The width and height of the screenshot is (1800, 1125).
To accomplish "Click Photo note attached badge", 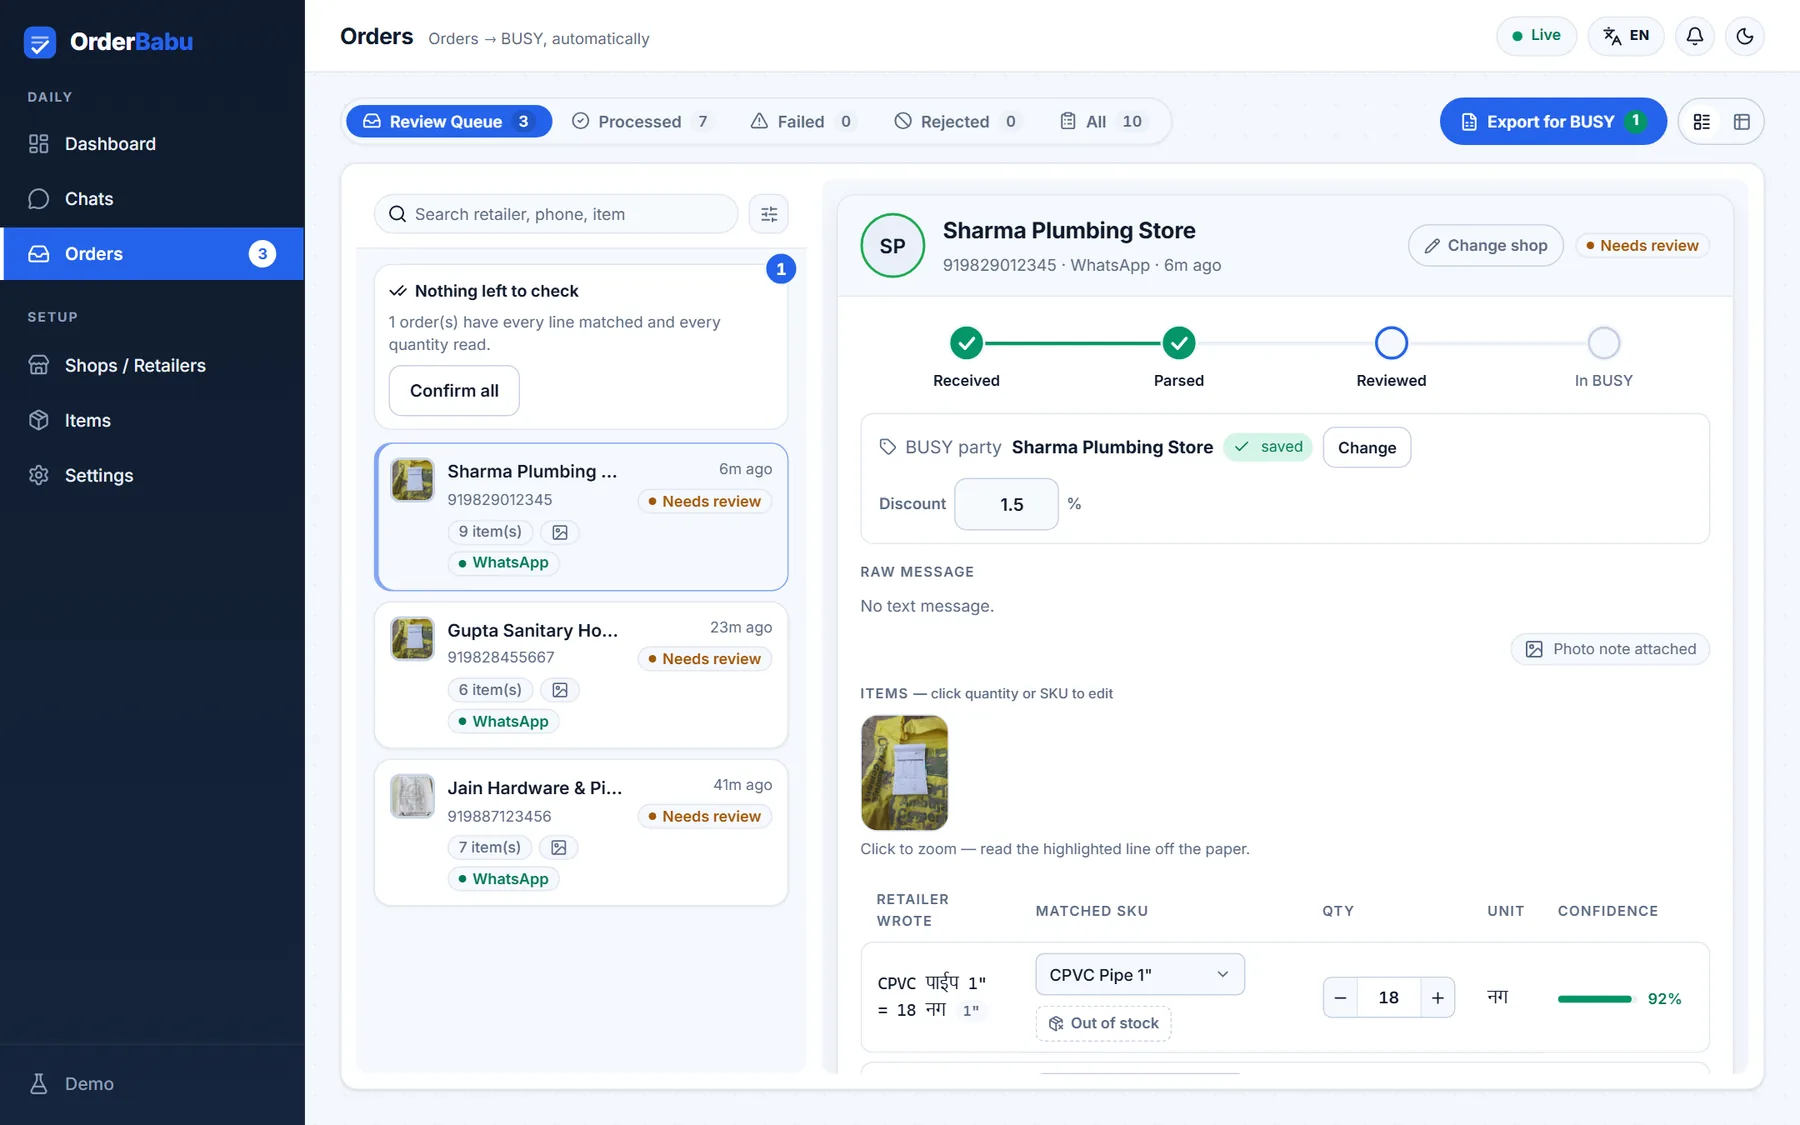I will pos(1610,649).
